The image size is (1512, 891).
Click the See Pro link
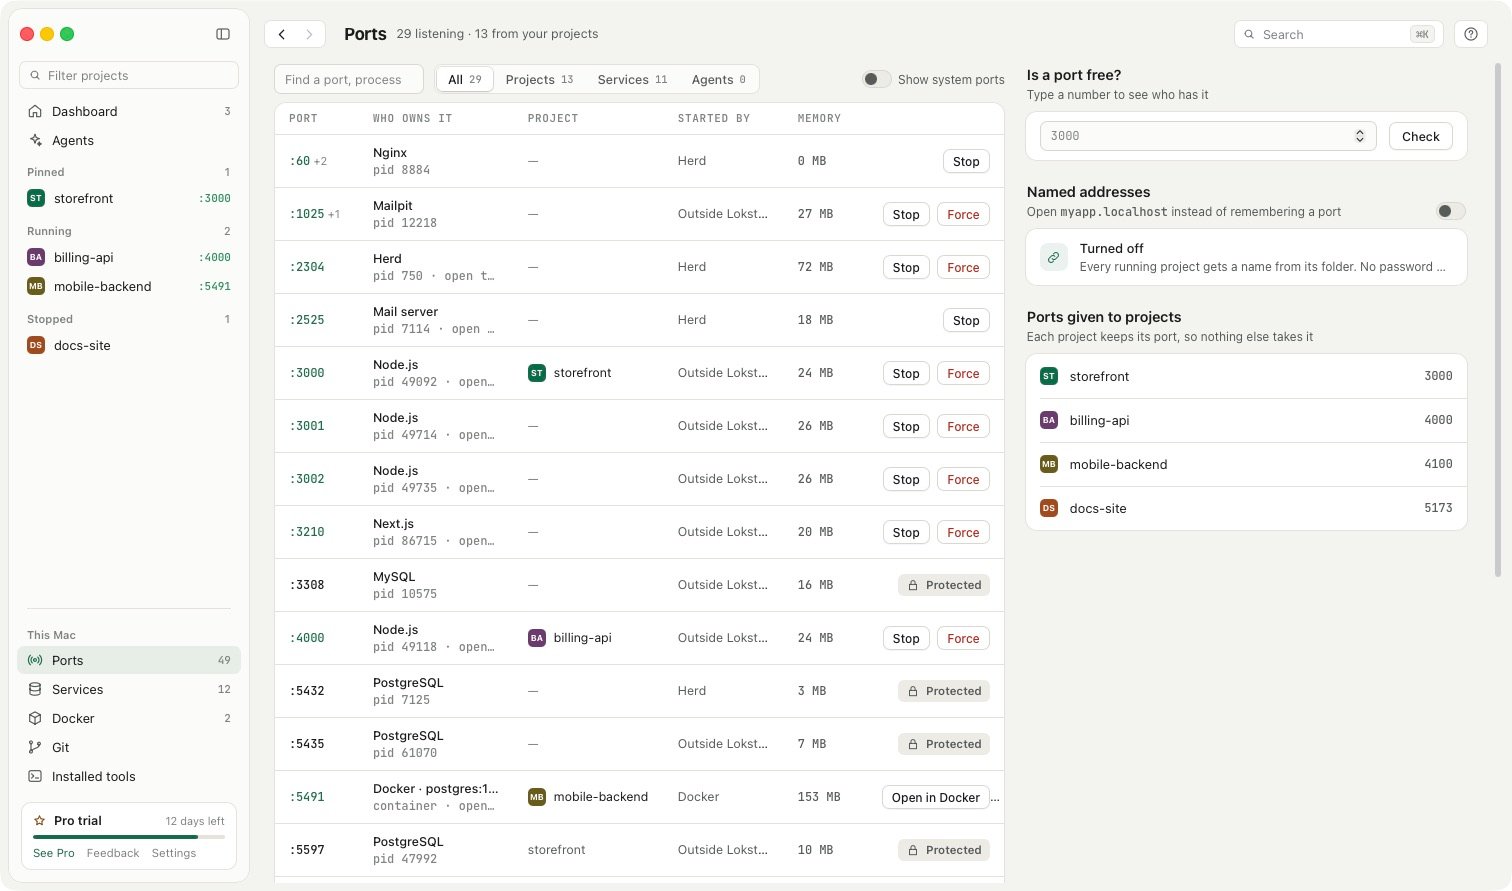(54, 853)
